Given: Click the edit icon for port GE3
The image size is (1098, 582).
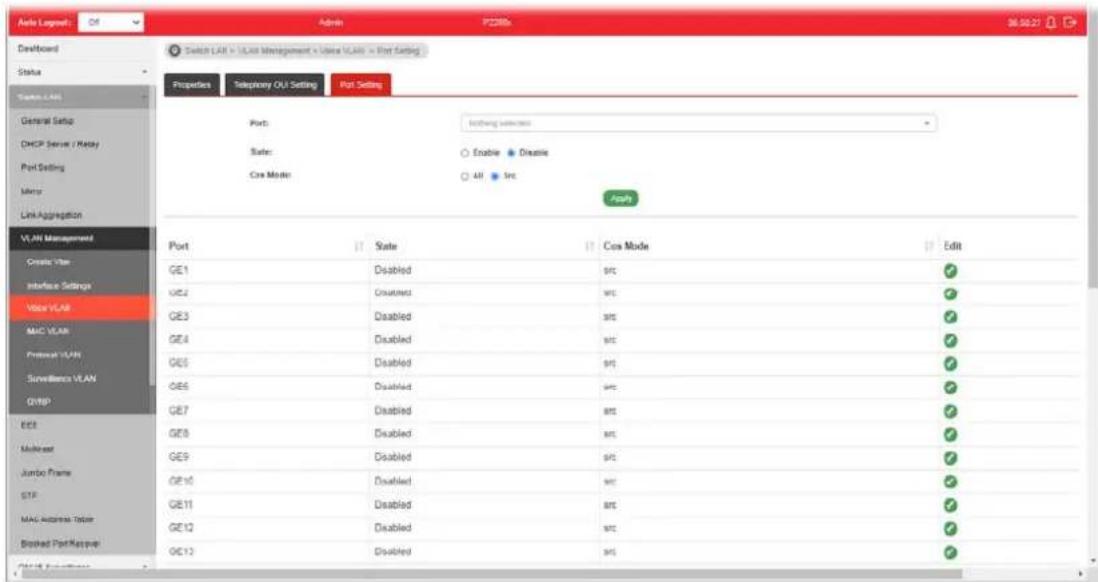Looking at the screenshot, I should [950, 317].
